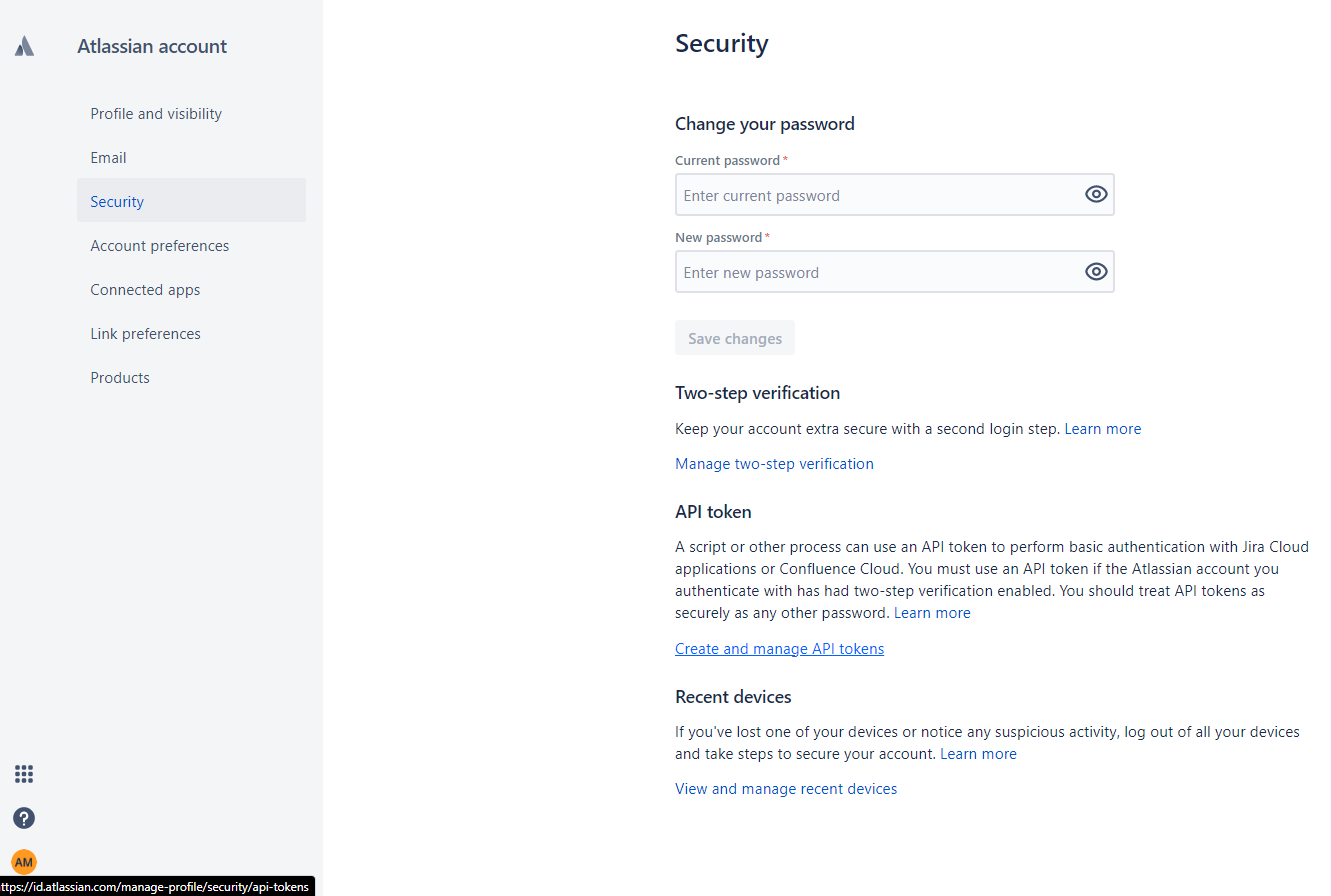Click the Change your password heading
Viewport: 1331px width, 896px height.
click(x=765, y=124)
